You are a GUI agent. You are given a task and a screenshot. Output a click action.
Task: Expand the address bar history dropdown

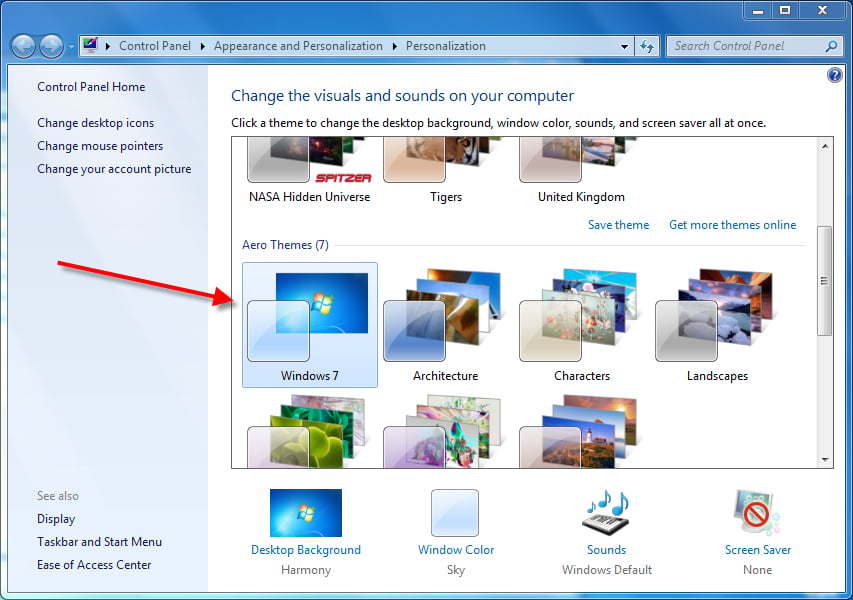coord(625,47)
